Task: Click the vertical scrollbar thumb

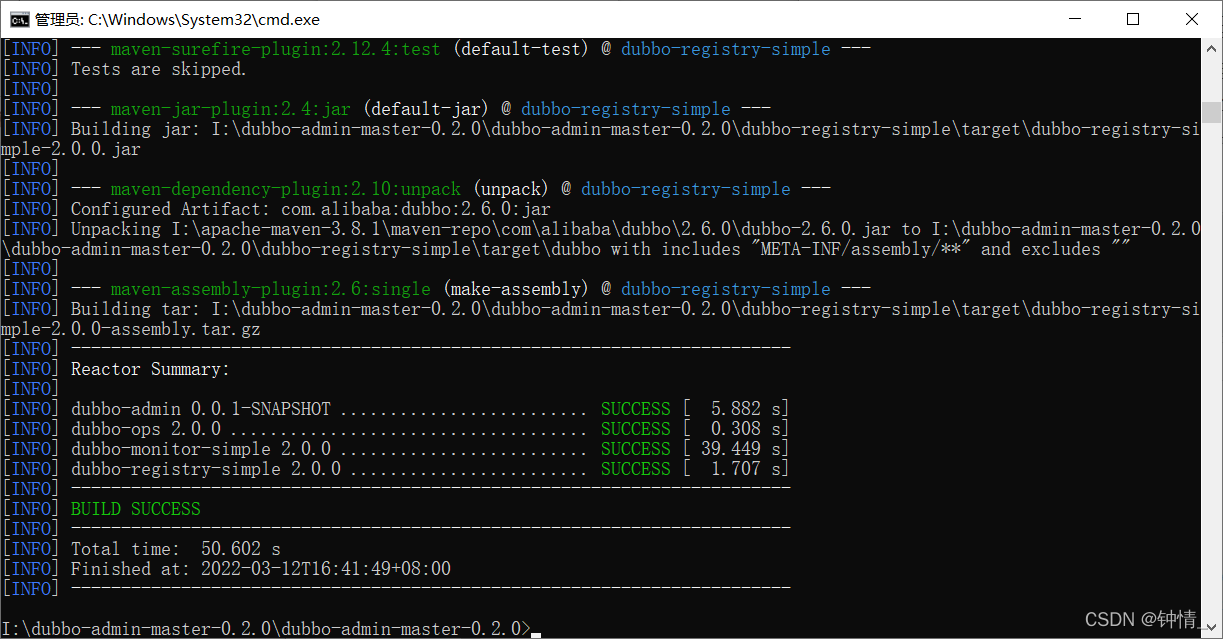Action: pyautogui.click(x=1211, y=111)
